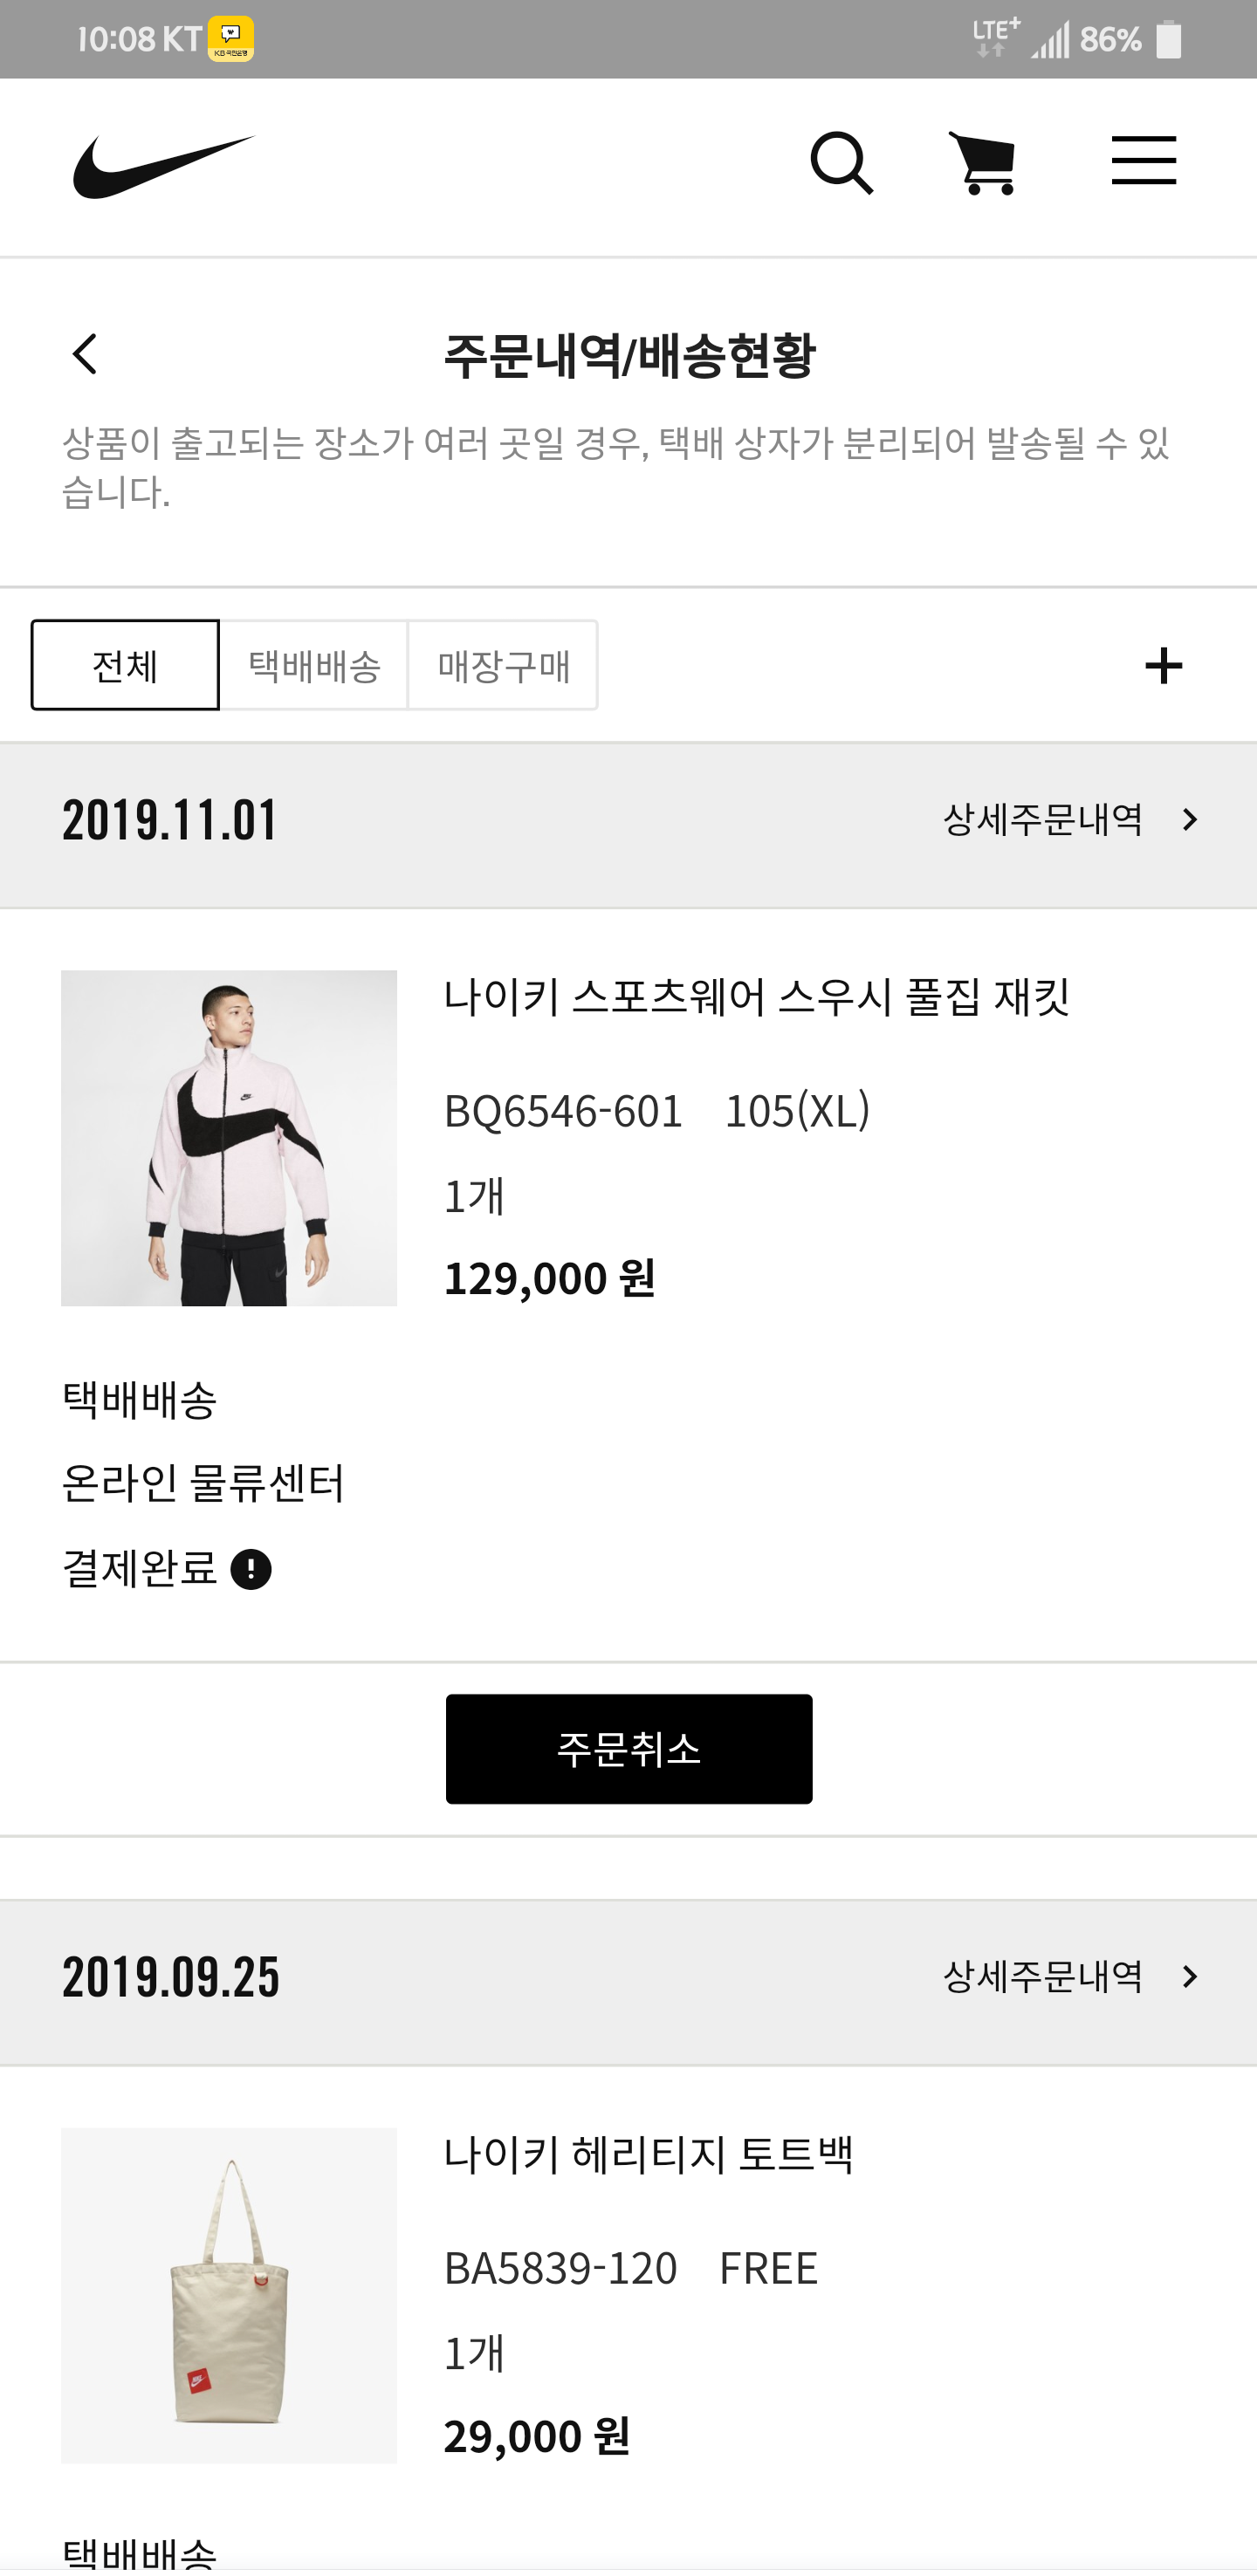Go back using the left arrow
The width and height of the screenshot is (1257, 2576).
[x=86, y=355]
